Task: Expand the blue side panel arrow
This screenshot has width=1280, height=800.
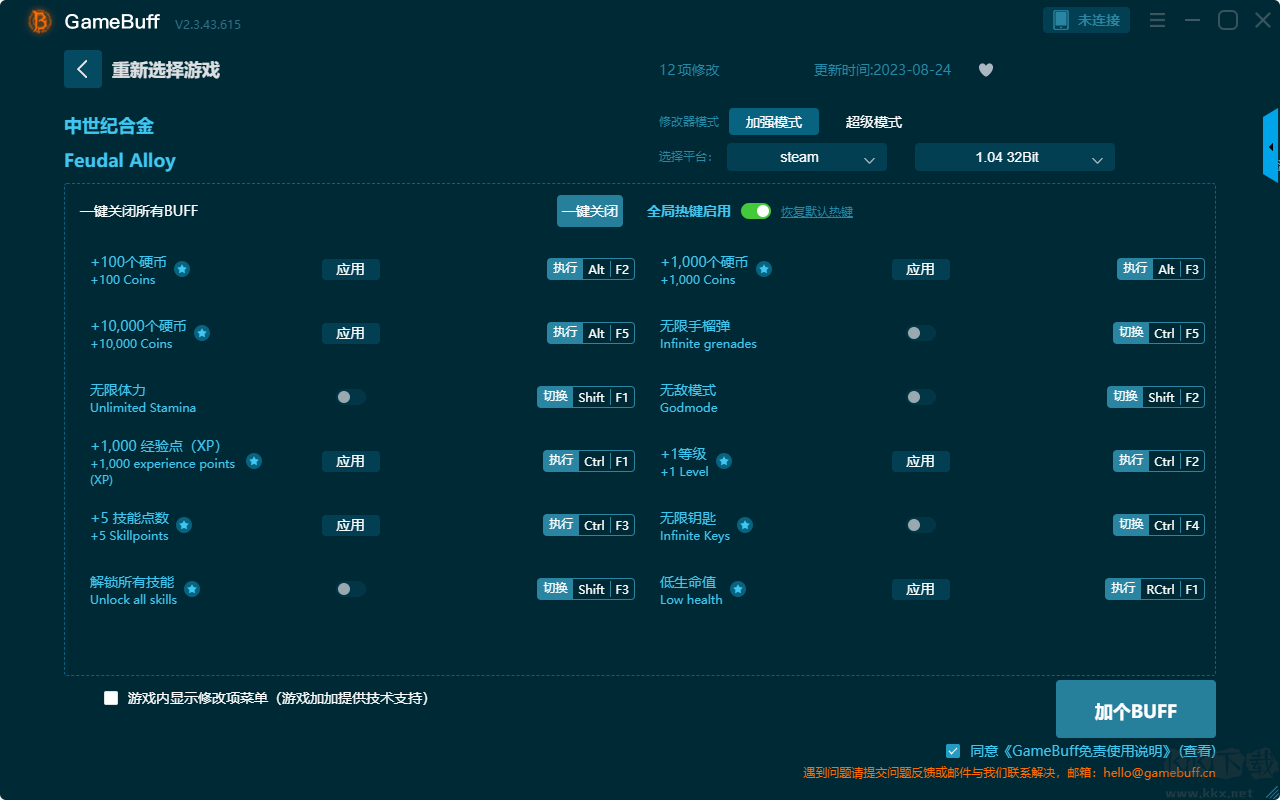Action: pos(1271,146)
